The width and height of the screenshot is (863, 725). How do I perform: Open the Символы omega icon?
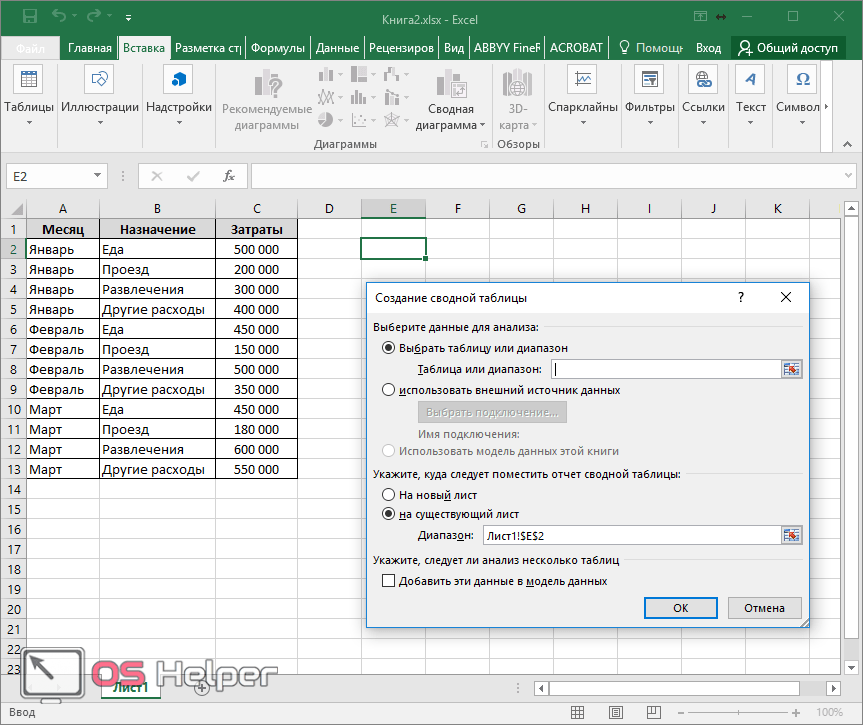tap(802, 80)
